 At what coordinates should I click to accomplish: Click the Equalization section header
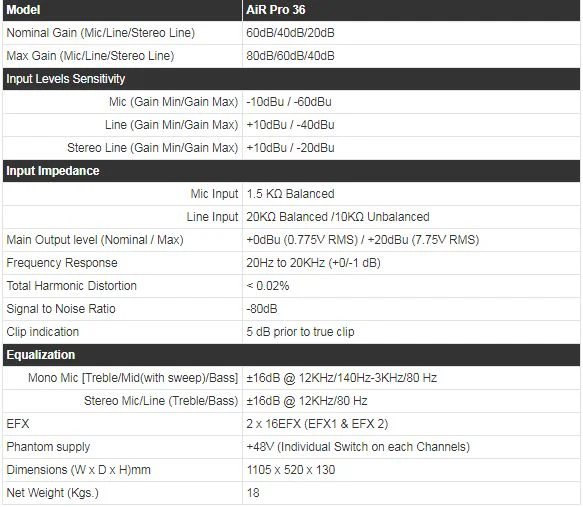292,355
